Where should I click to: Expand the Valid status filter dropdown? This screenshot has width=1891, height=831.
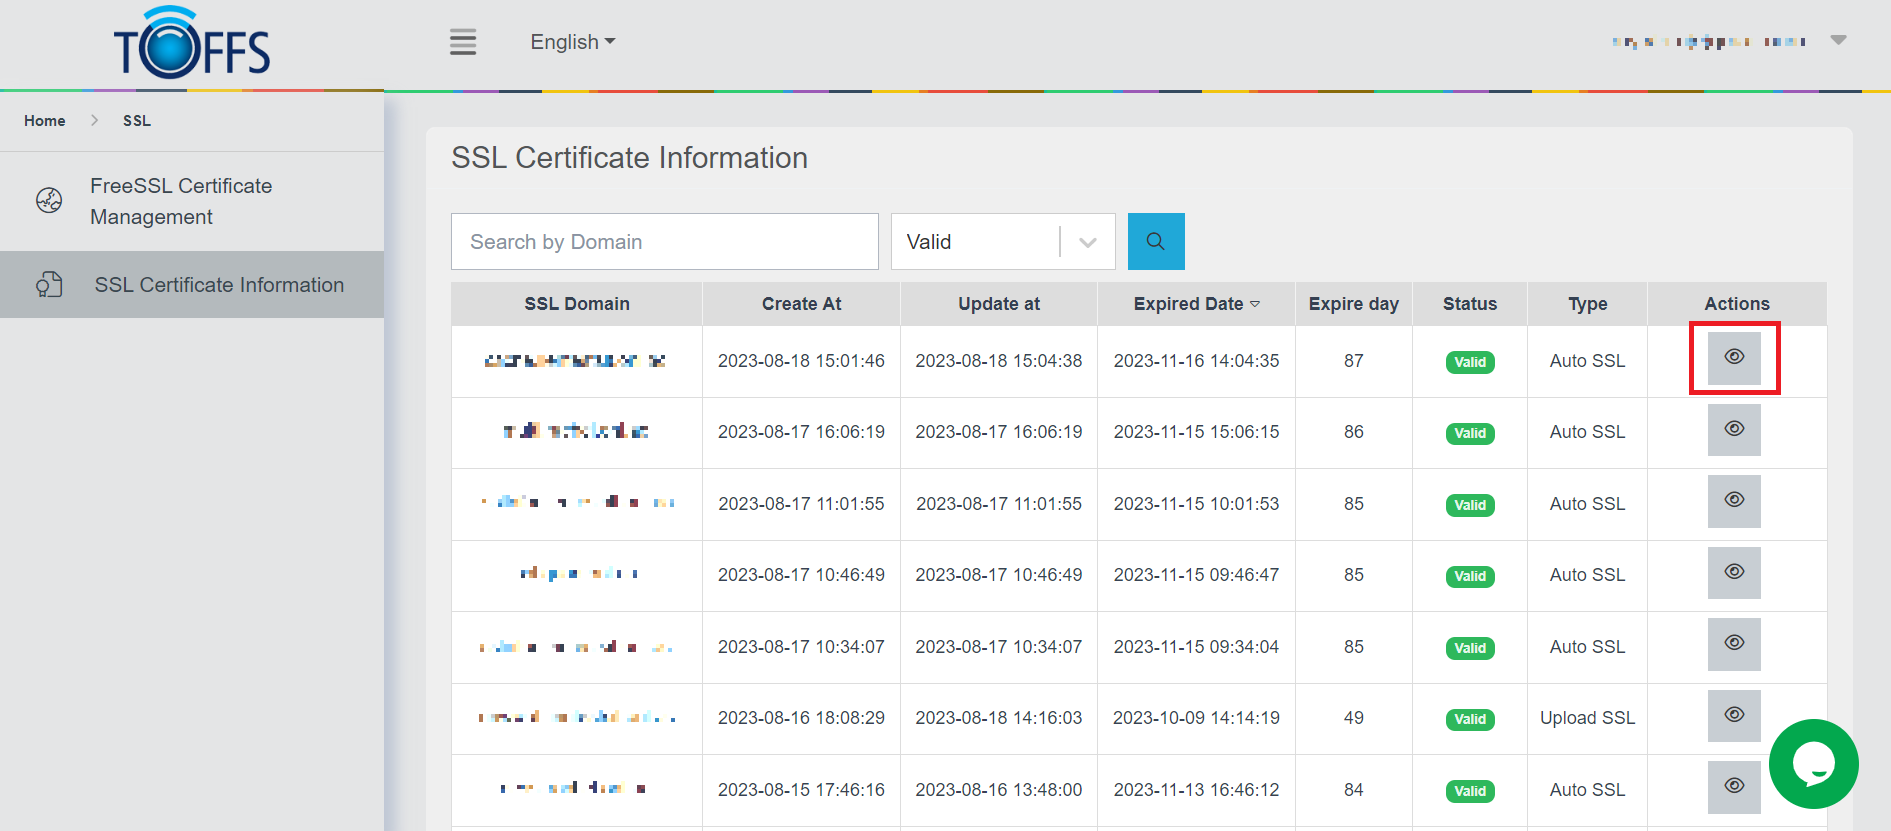[x=1088, y=242]
